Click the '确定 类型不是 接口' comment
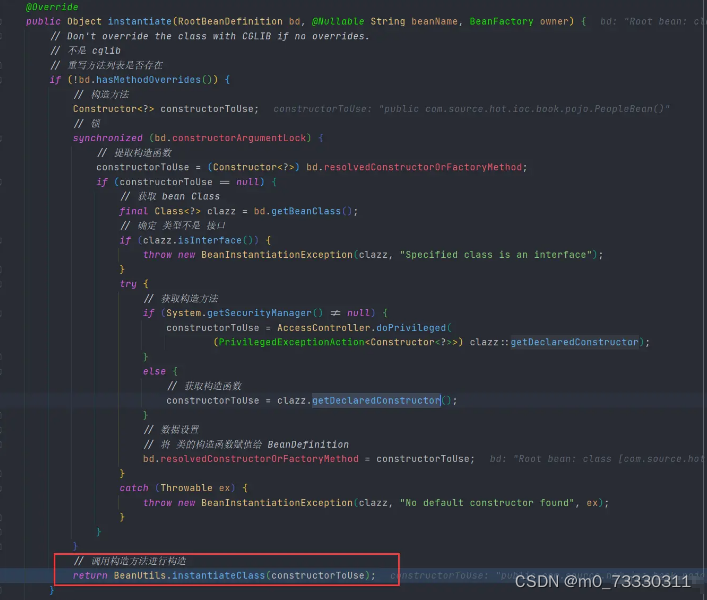This screenshot has height=600, width=707. pyautogui.click(x=172, y=225)
